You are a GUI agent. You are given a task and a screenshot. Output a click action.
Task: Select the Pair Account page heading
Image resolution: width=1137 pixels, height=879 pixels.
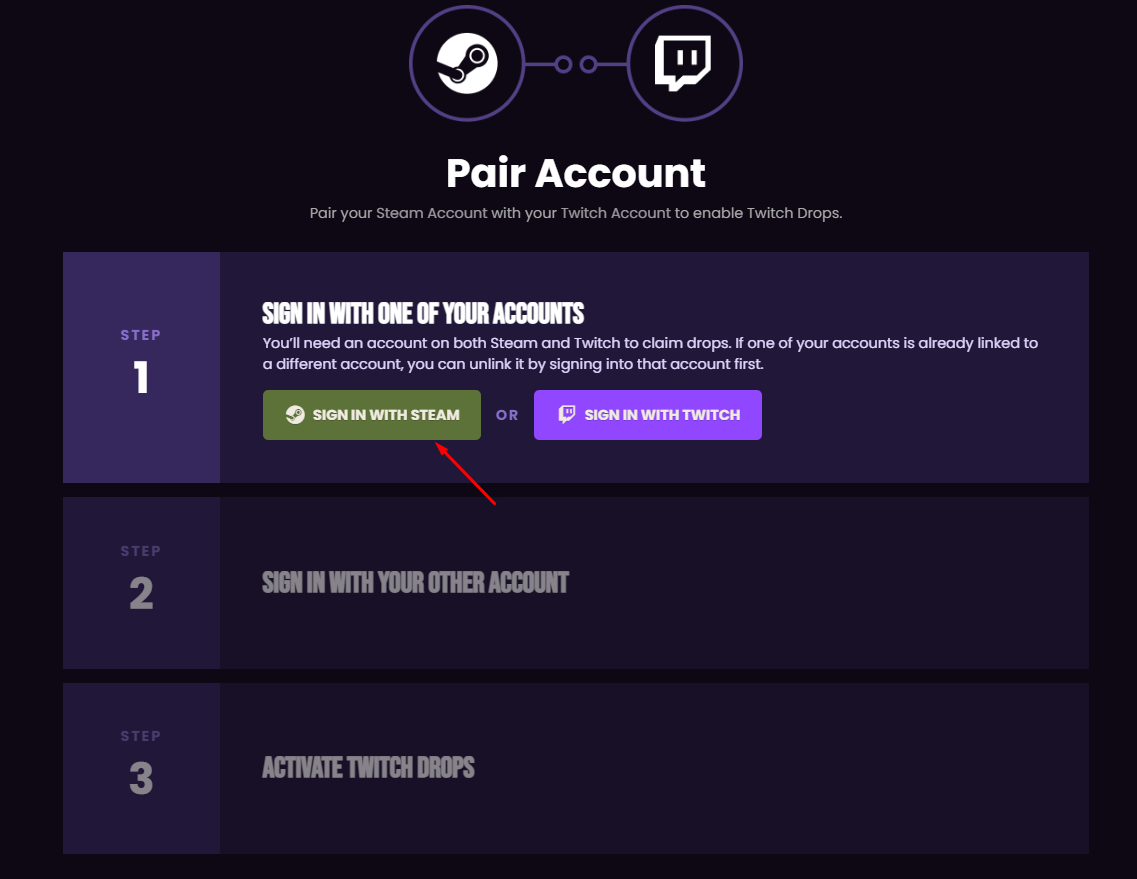point(576,173)
